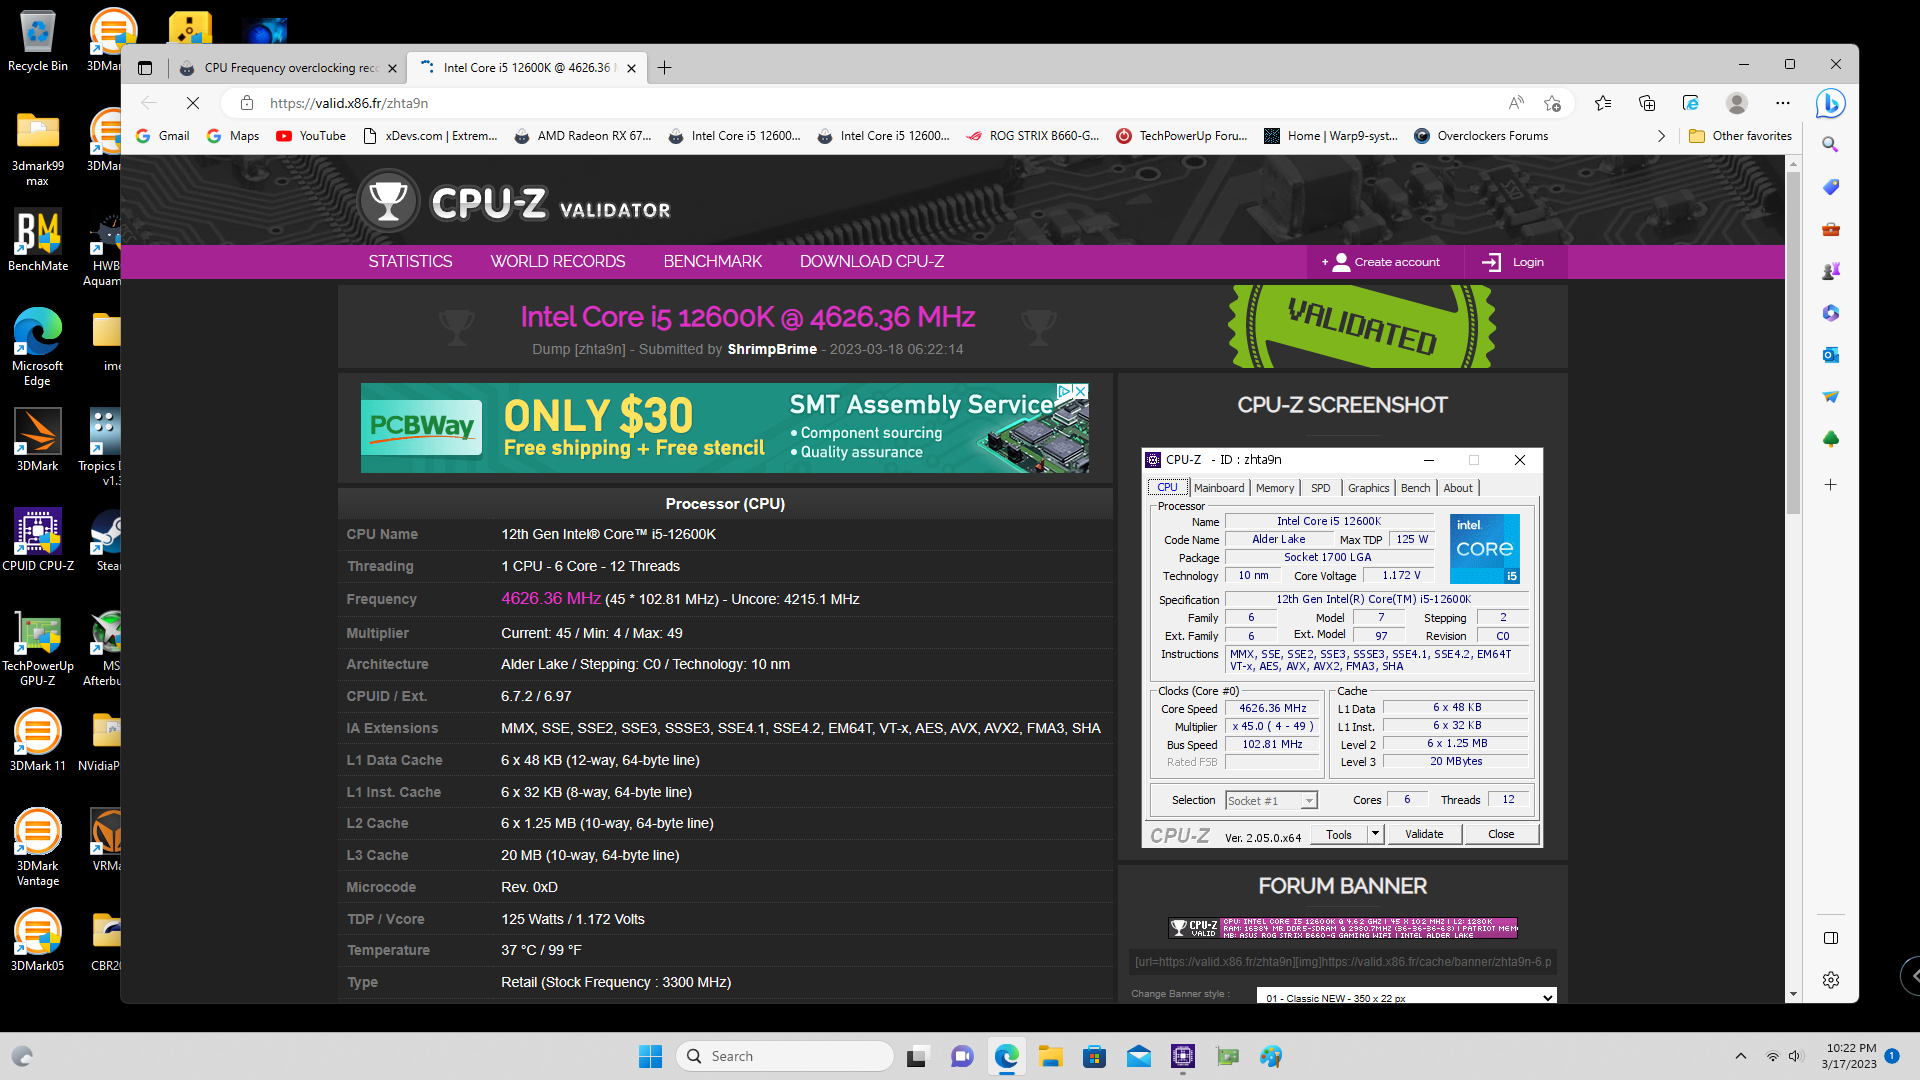The image size is (1920, 1080).
Task: Click the browser Favorites star icon
Action: click(1603, 103)
